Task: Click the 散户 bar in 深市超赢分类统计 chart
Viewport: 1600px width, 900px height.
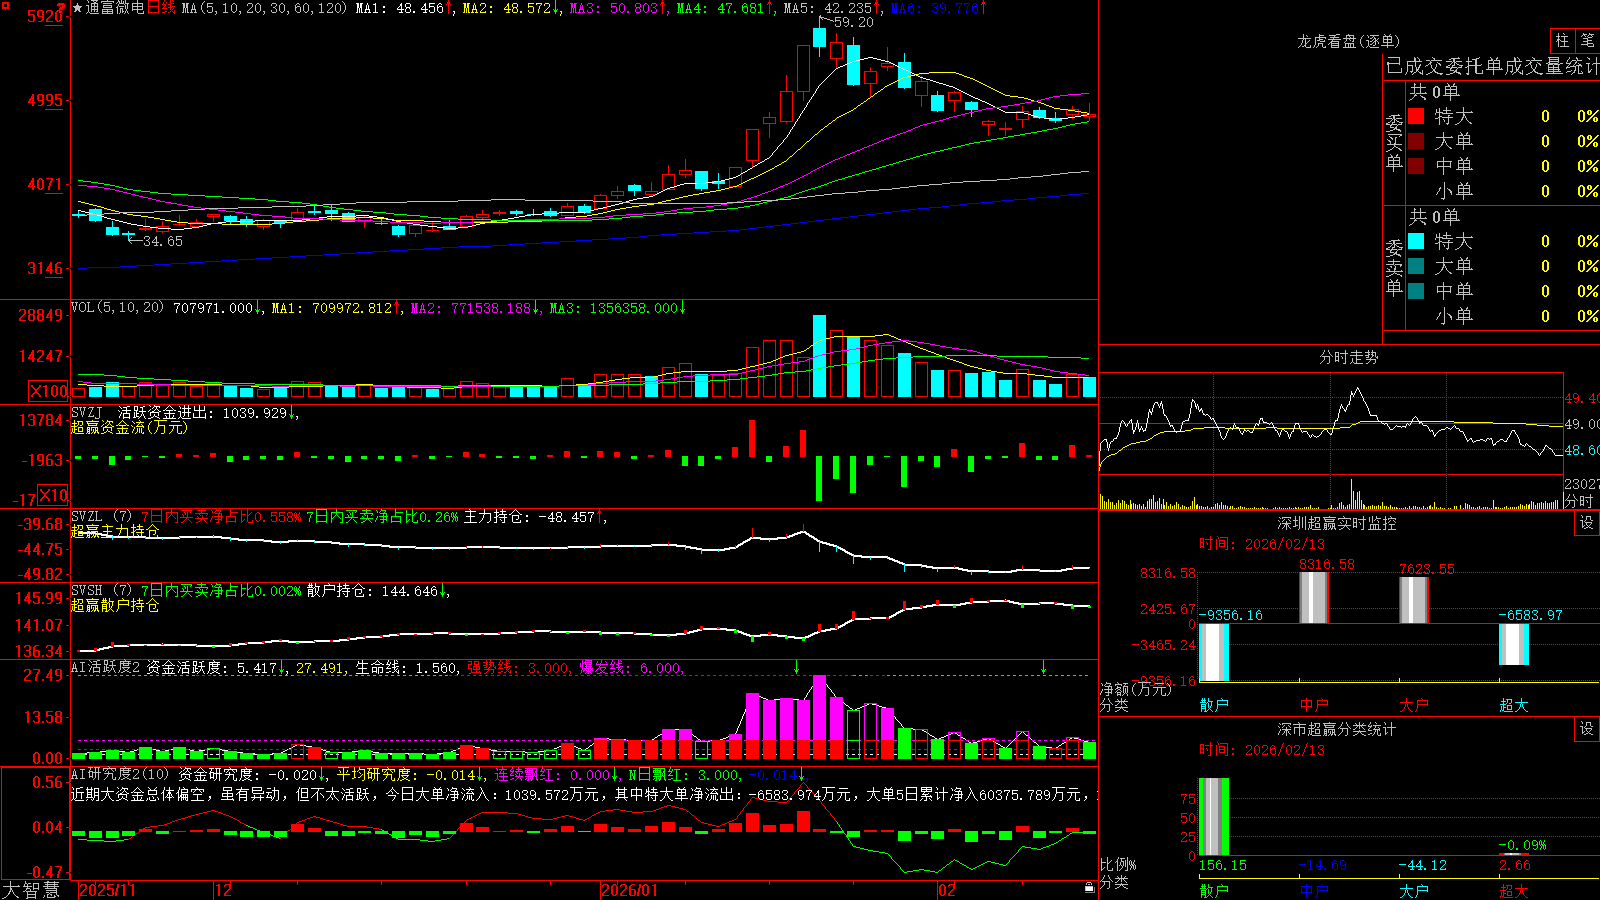Action: pyautogui.click(x=1214, y=816)
